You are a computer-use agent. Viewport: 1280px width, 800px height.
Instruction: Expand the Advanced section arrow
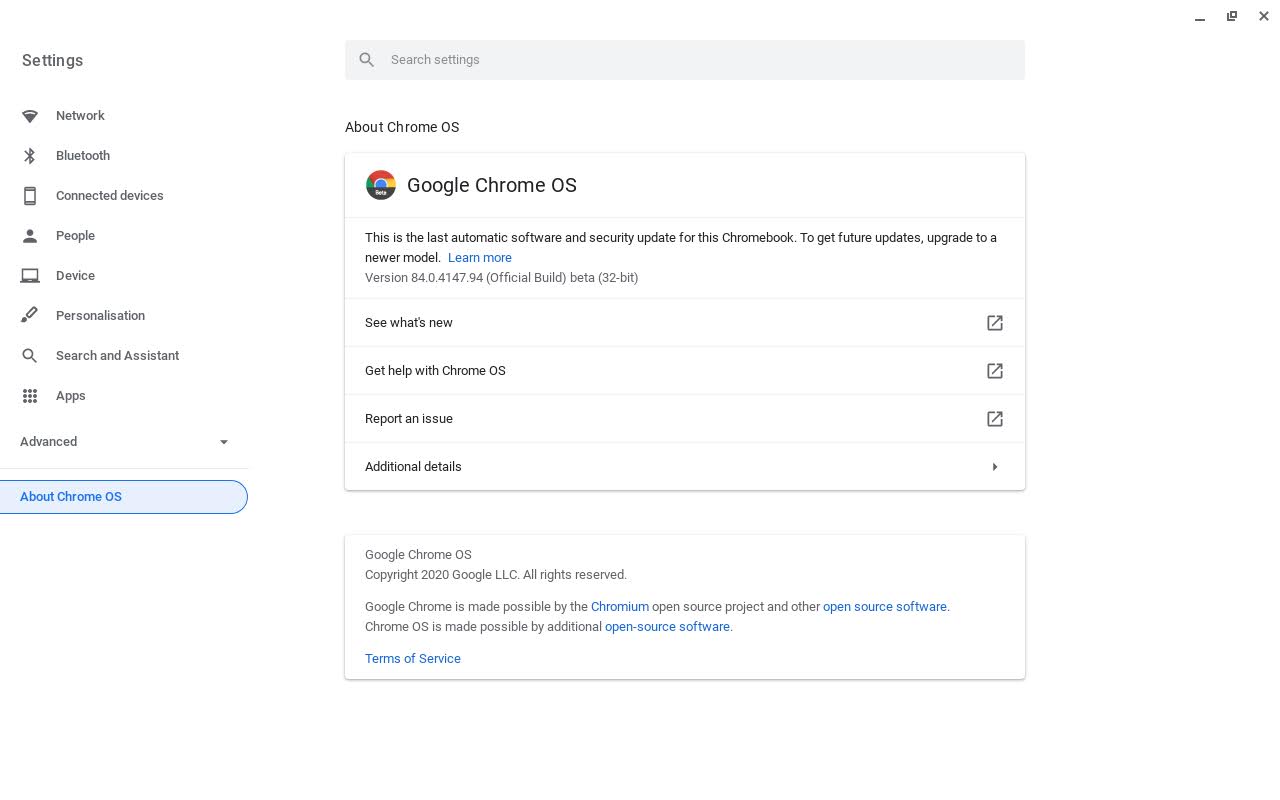[224, 442]
